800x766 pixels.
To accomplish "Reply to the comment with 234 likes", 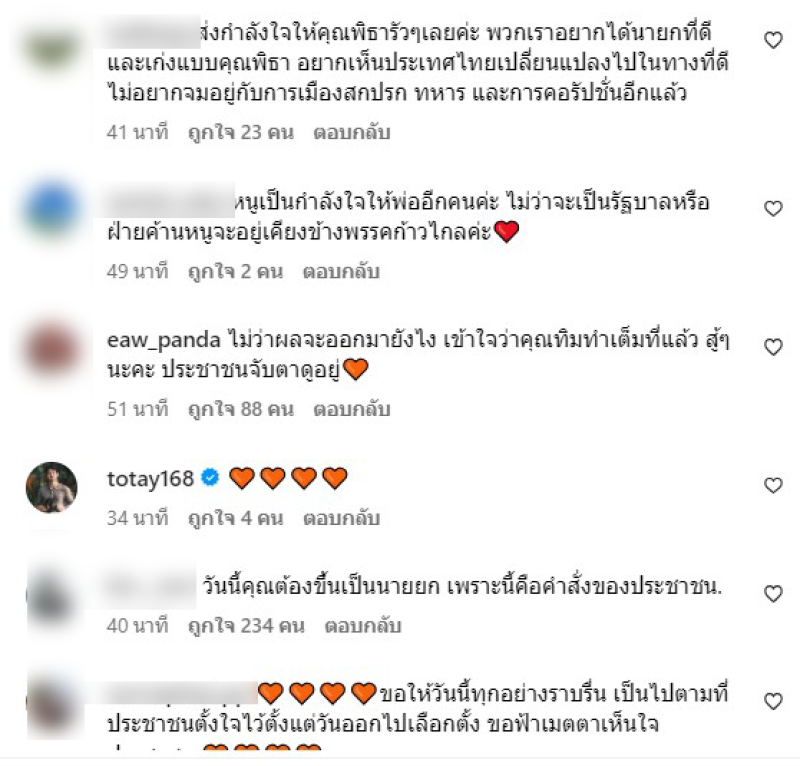I will [x=363, y=626].
